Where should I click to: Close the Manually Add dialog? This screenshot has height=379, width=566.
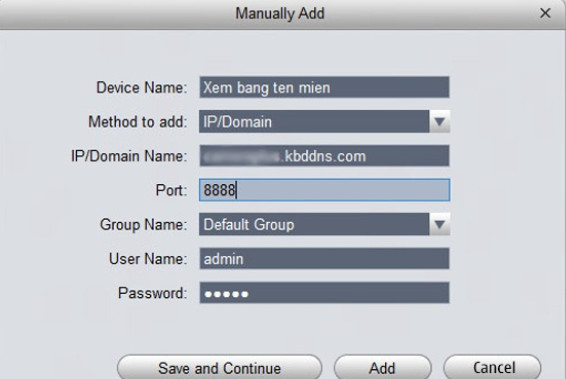545,13
